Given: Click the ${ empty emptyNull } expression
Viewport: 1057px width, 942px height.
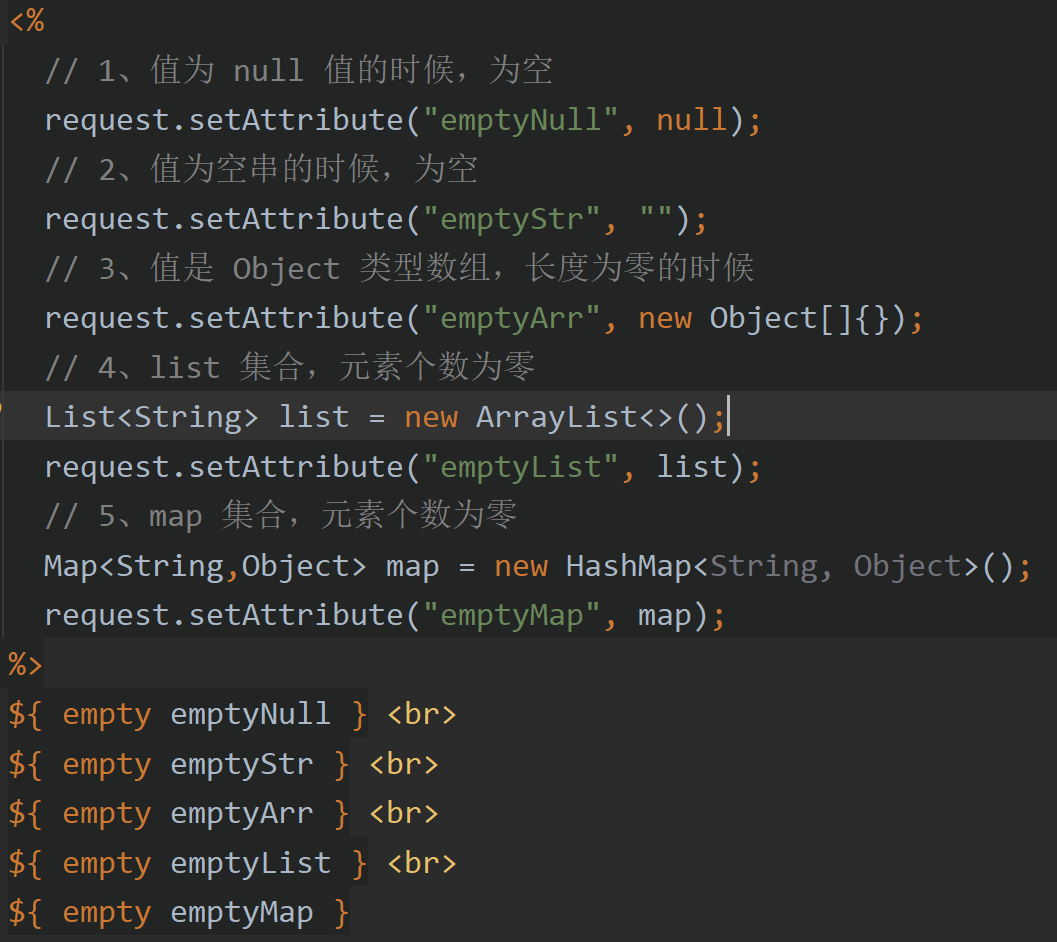Looking at the screenshot, I should point(187,715).
